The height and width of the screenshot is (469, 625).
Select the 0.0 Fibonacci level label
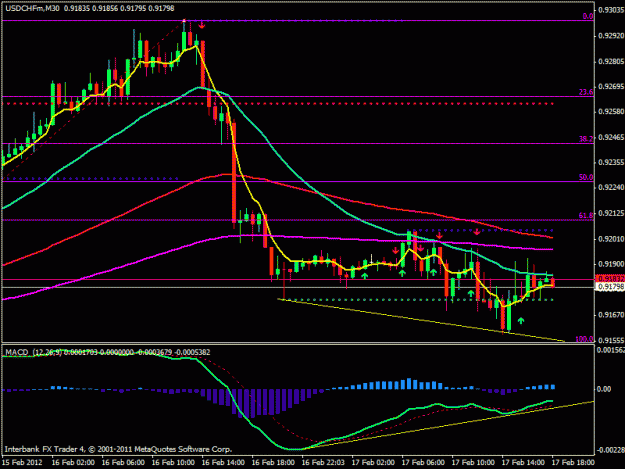pyautogui.click(x=588, y=16)
